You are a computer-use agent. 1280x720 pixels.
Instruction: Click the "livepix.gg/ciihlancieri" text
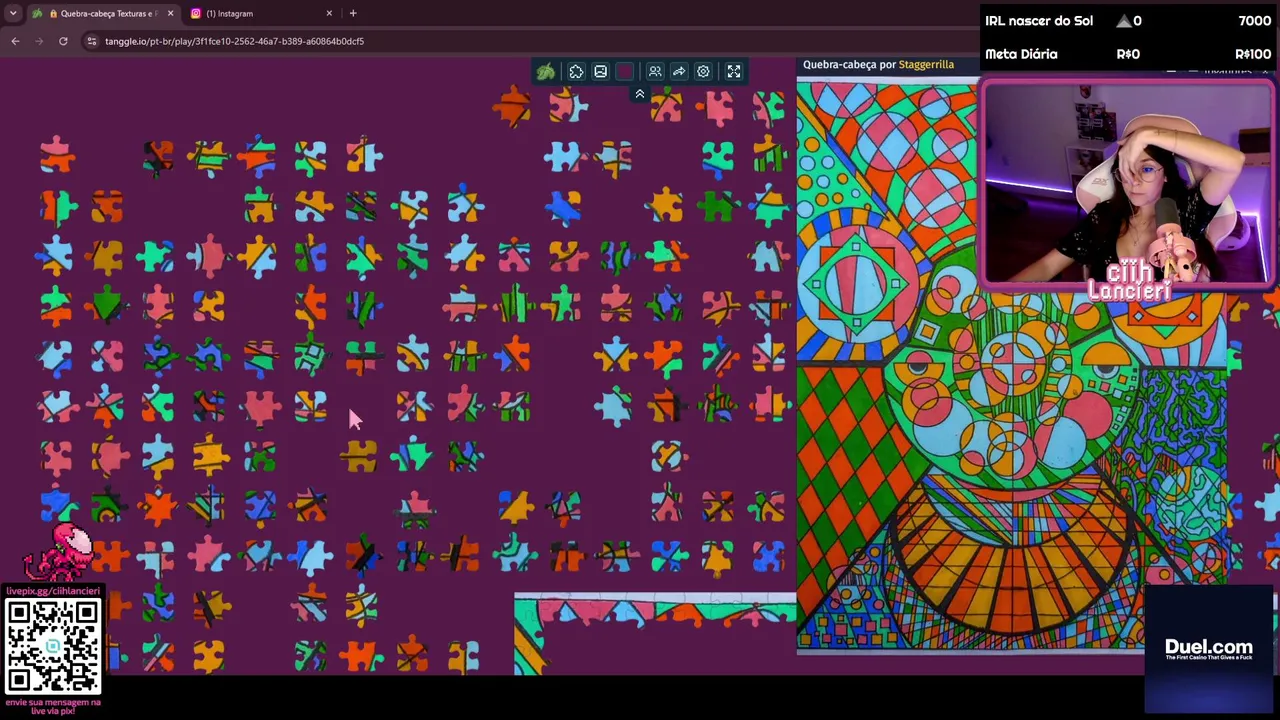[x=53, y=591]
